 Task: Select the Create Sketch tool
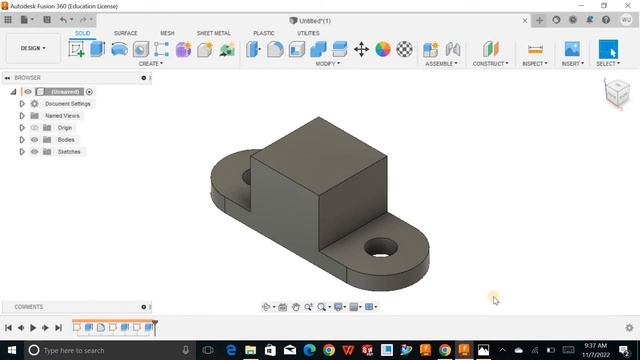pos(76,49)
